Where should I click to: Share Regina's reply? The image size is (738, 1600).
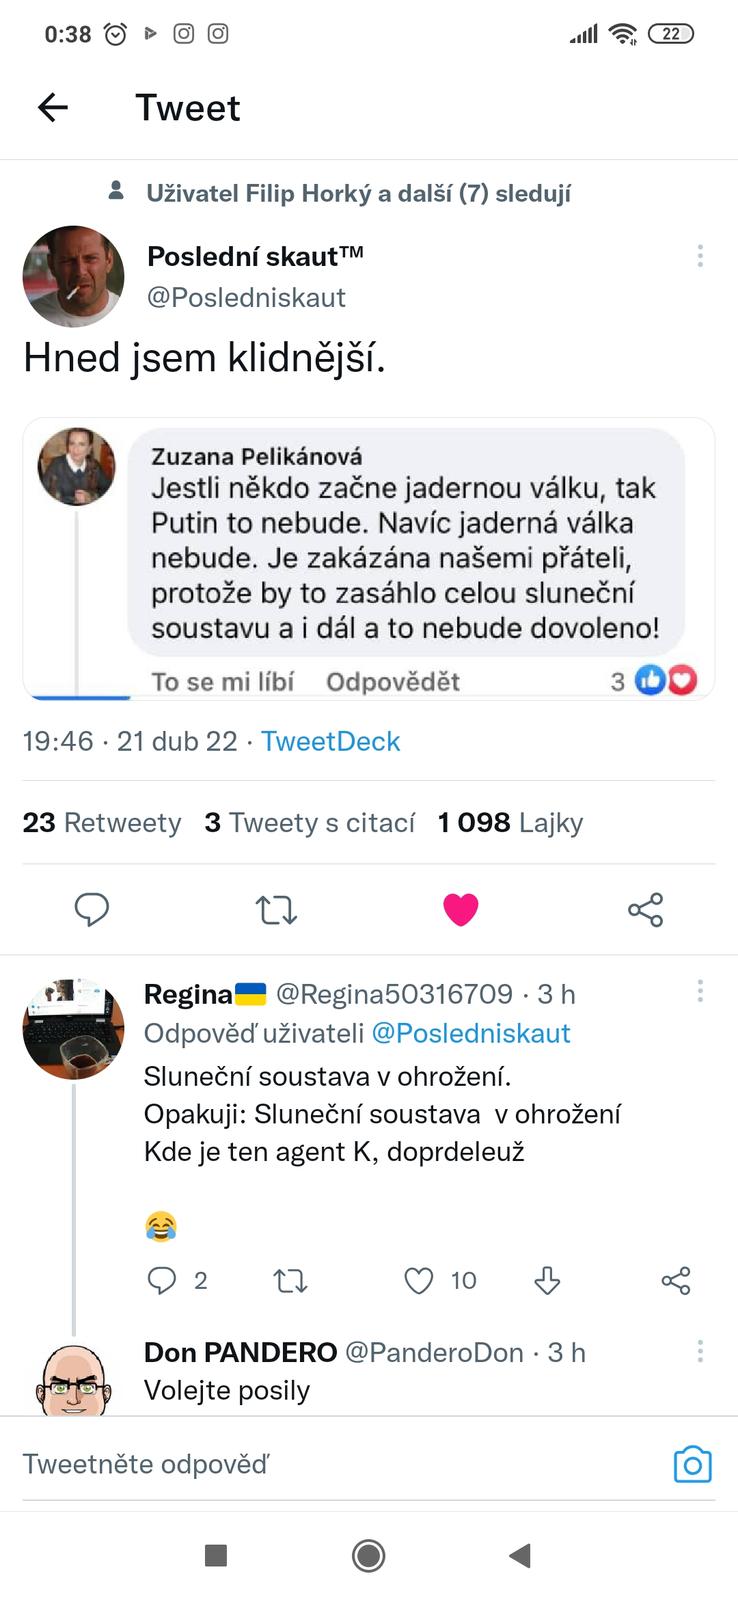pyautogui.click(x=676, y=1281)
